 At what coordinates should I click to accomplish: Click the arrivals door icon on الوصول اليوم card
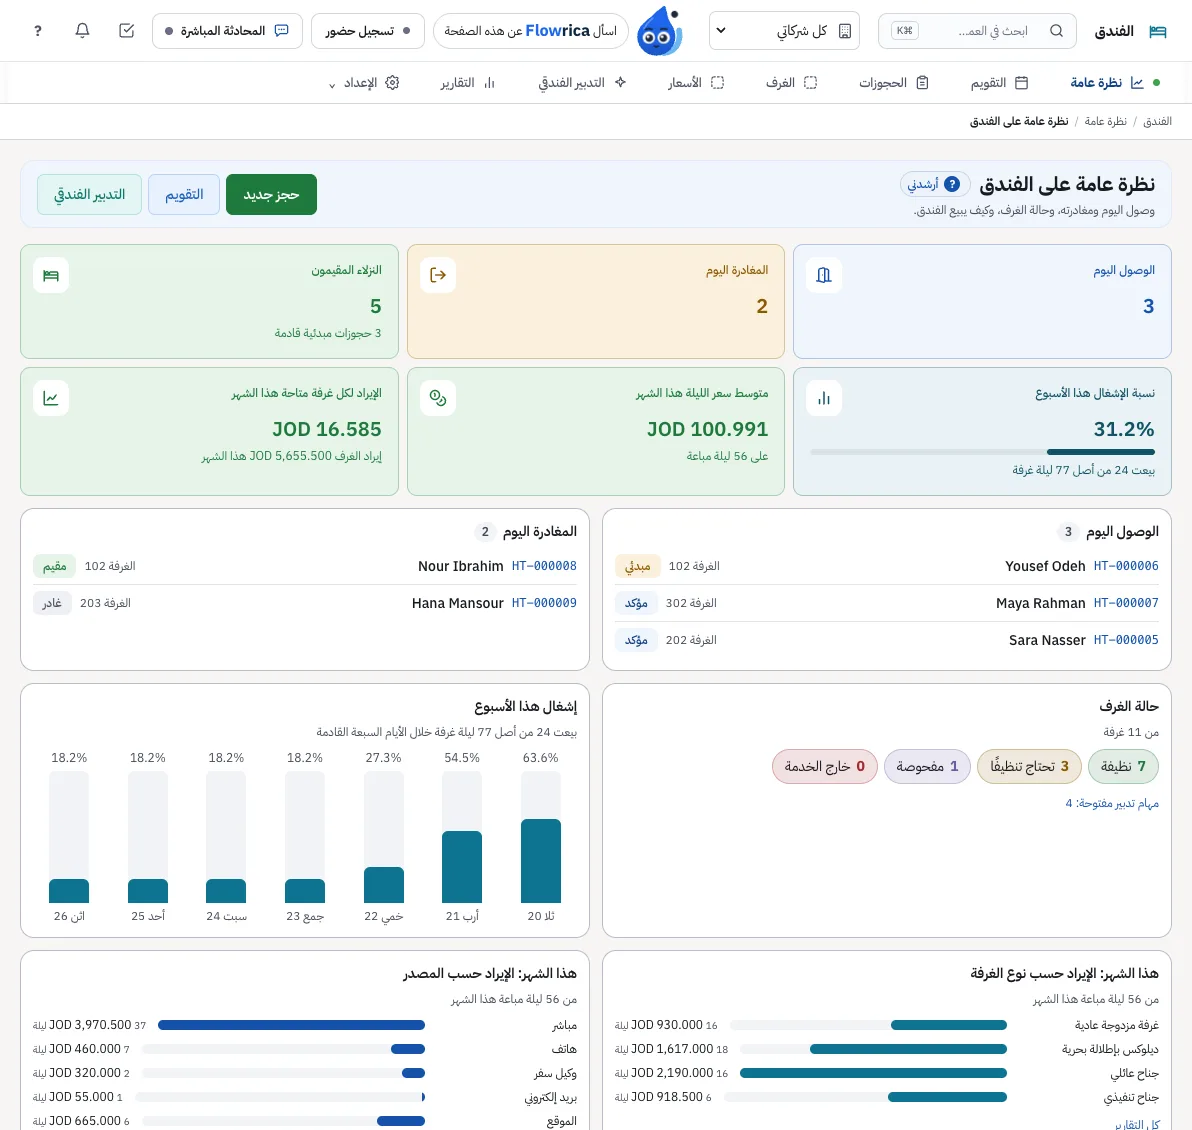click(x=823, y=275)
